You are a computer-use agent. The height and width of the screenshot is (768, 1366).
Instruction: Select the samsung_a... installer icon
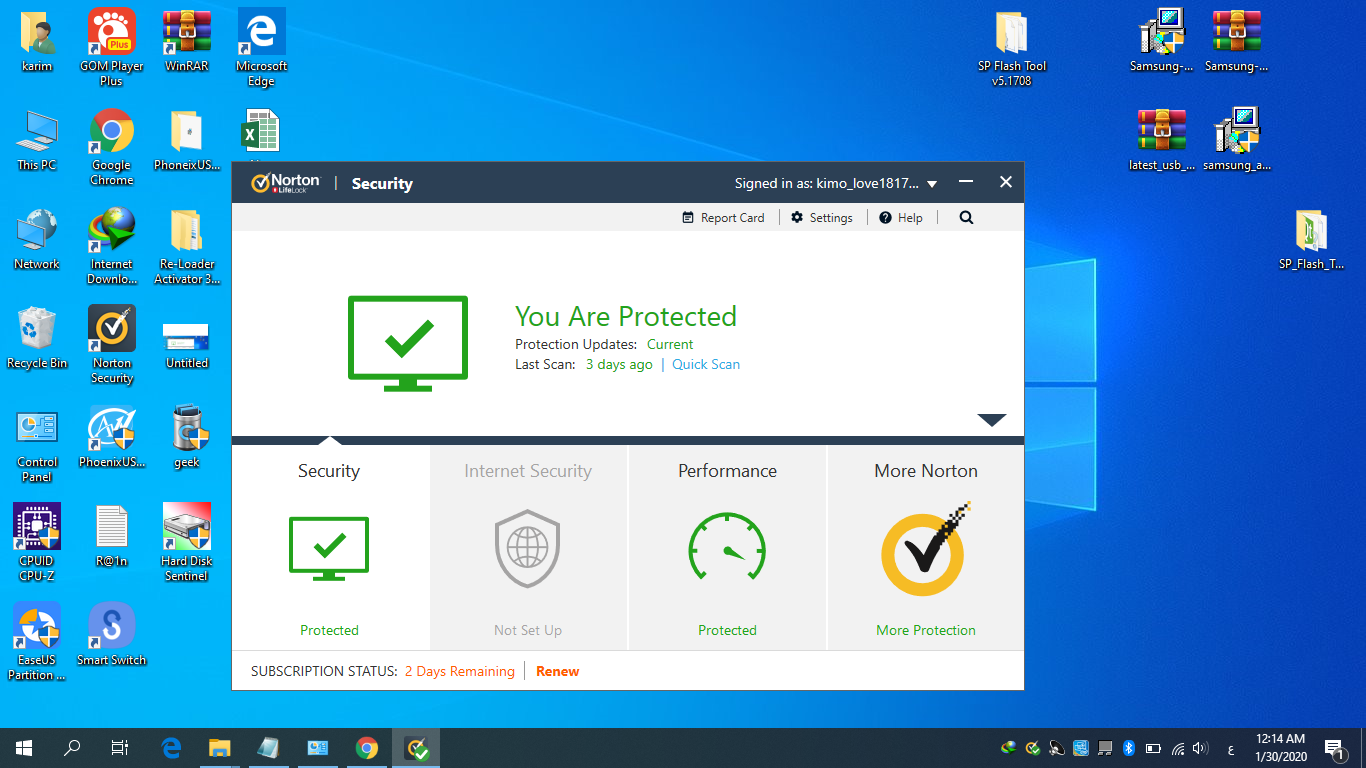1237,140
